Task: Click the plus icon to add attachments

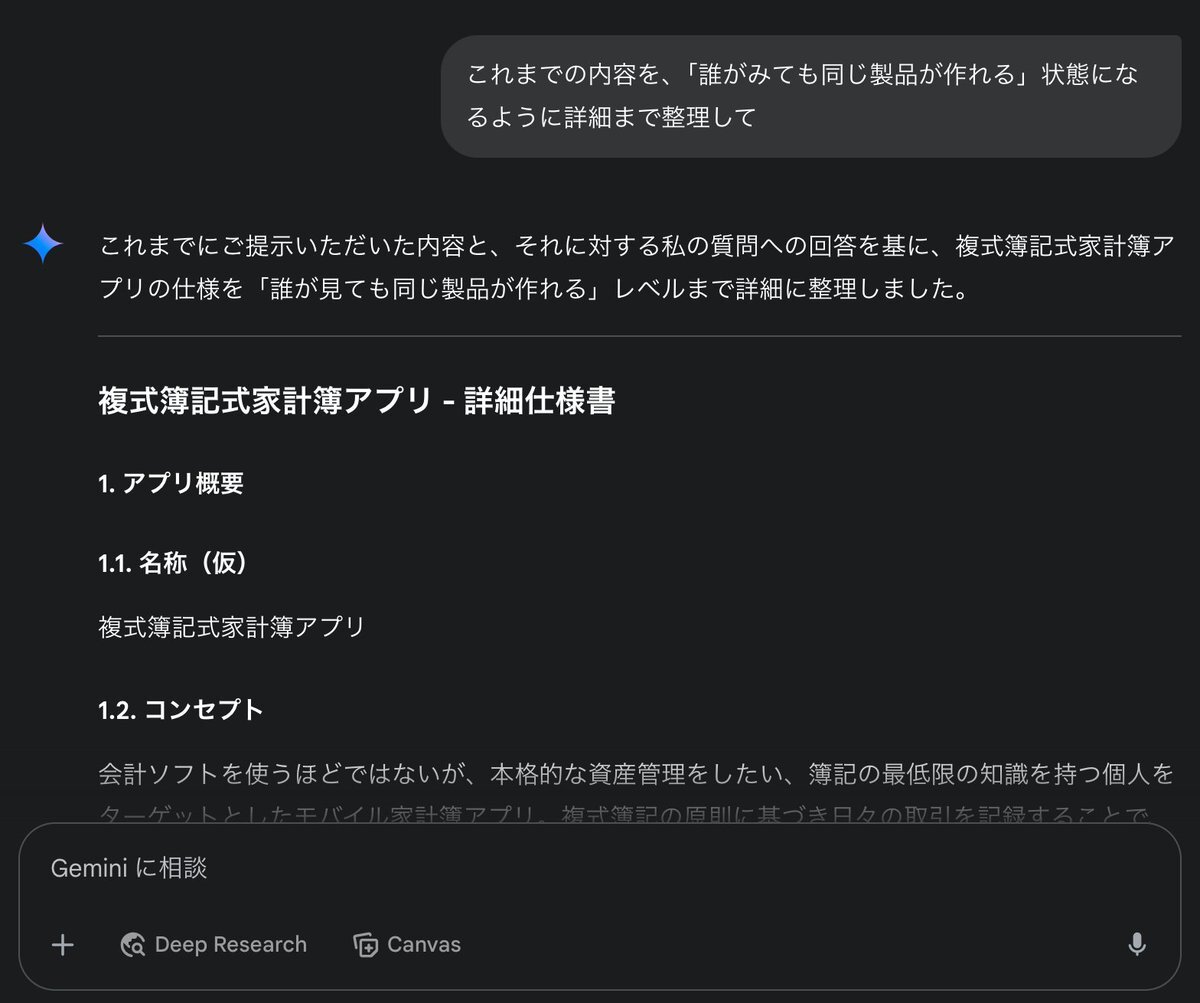Action: pos(63,945)
